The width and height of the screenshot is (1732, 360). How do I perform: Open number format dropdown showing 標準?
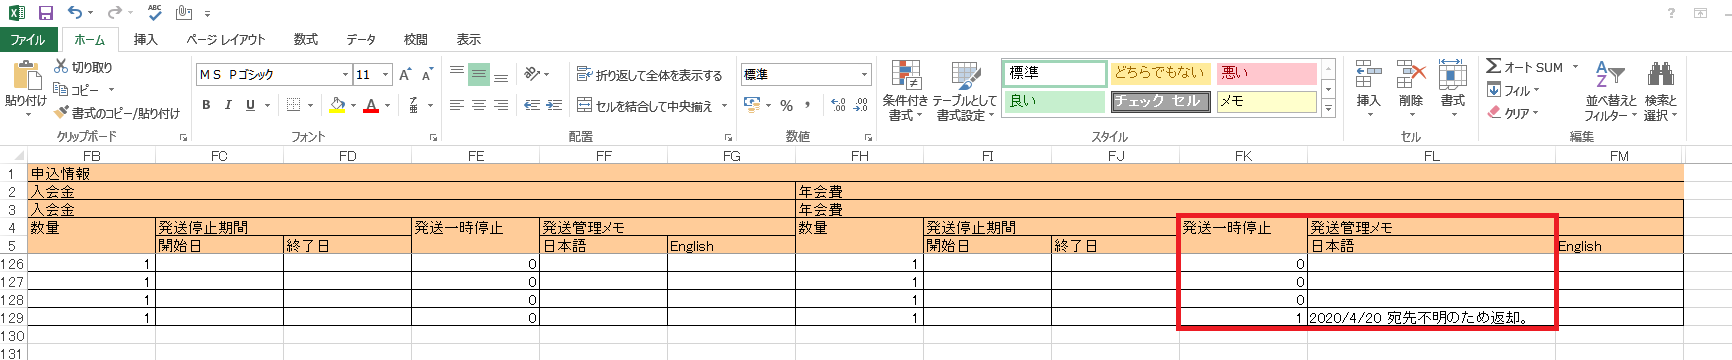[x=865, y=75]
